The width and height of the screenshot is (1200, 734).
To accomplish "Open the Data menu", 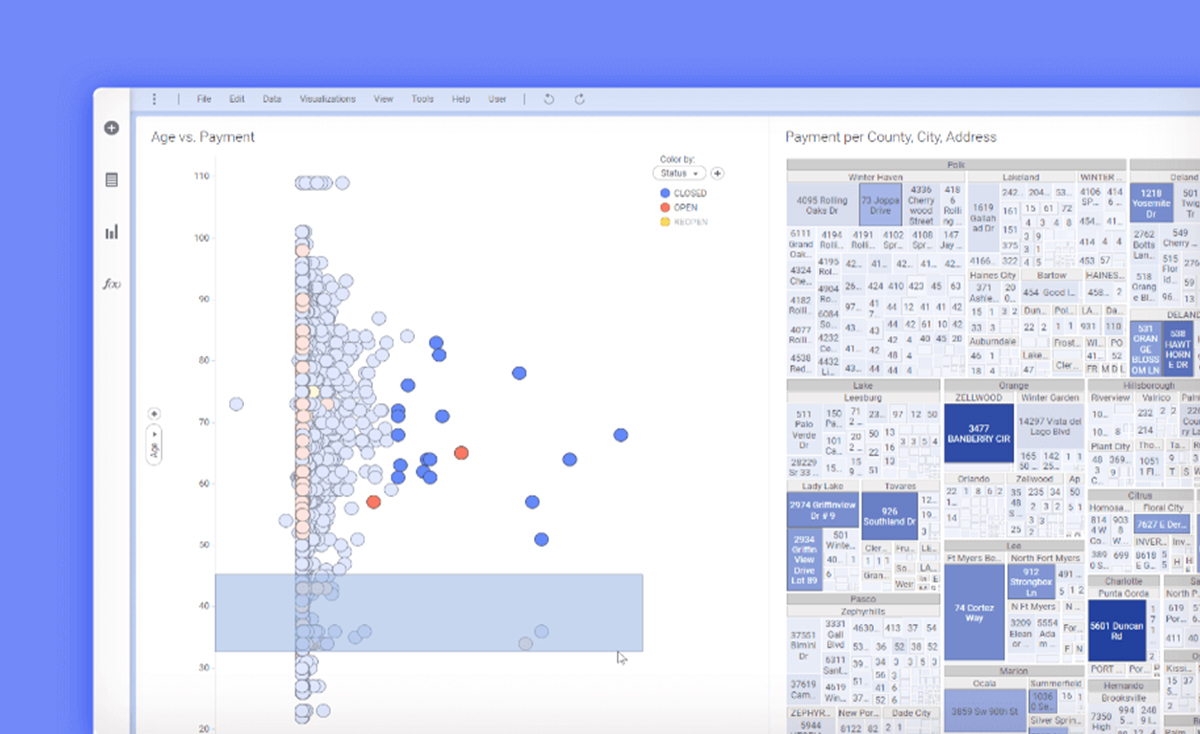I will (x=272, y=99).
